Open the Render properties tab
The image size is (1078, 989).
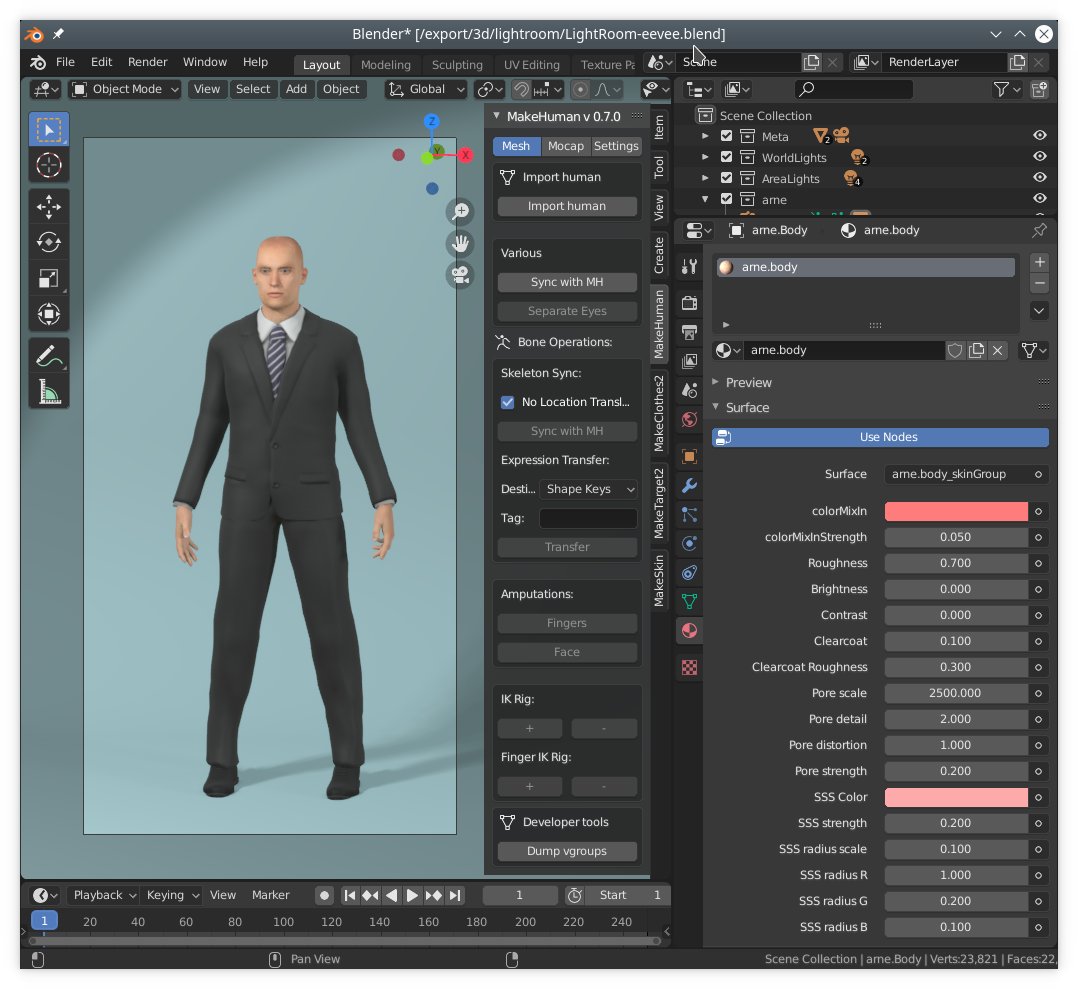click(689, 303)
